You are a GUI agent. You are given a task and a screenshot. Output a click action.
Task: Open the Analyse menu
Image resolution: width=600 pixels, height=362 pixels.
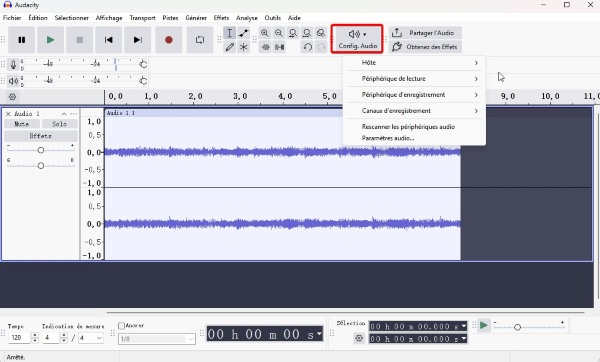[247, 18]
